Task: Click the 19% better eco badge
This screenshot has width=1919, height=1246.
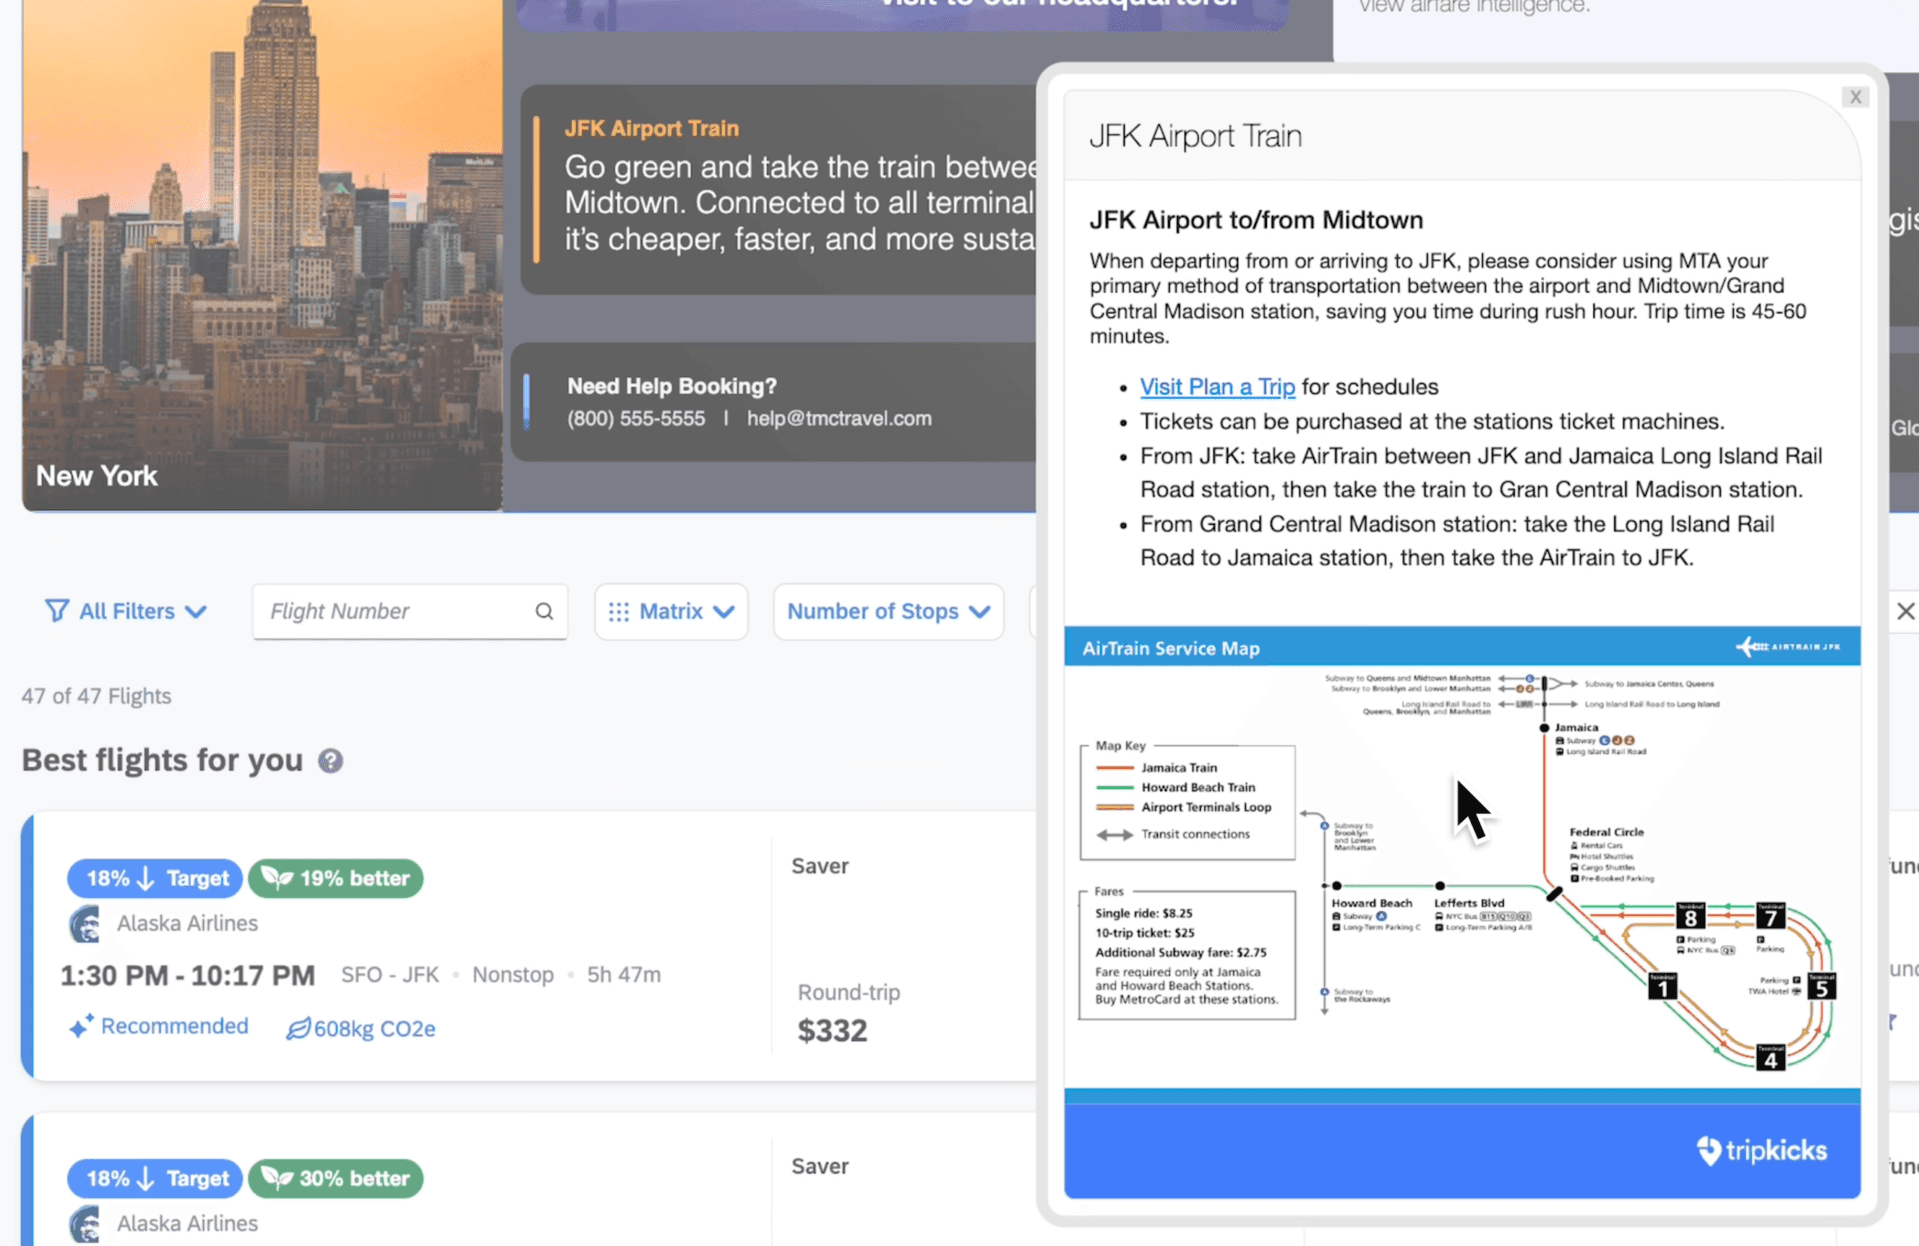Action: point(336,878)
